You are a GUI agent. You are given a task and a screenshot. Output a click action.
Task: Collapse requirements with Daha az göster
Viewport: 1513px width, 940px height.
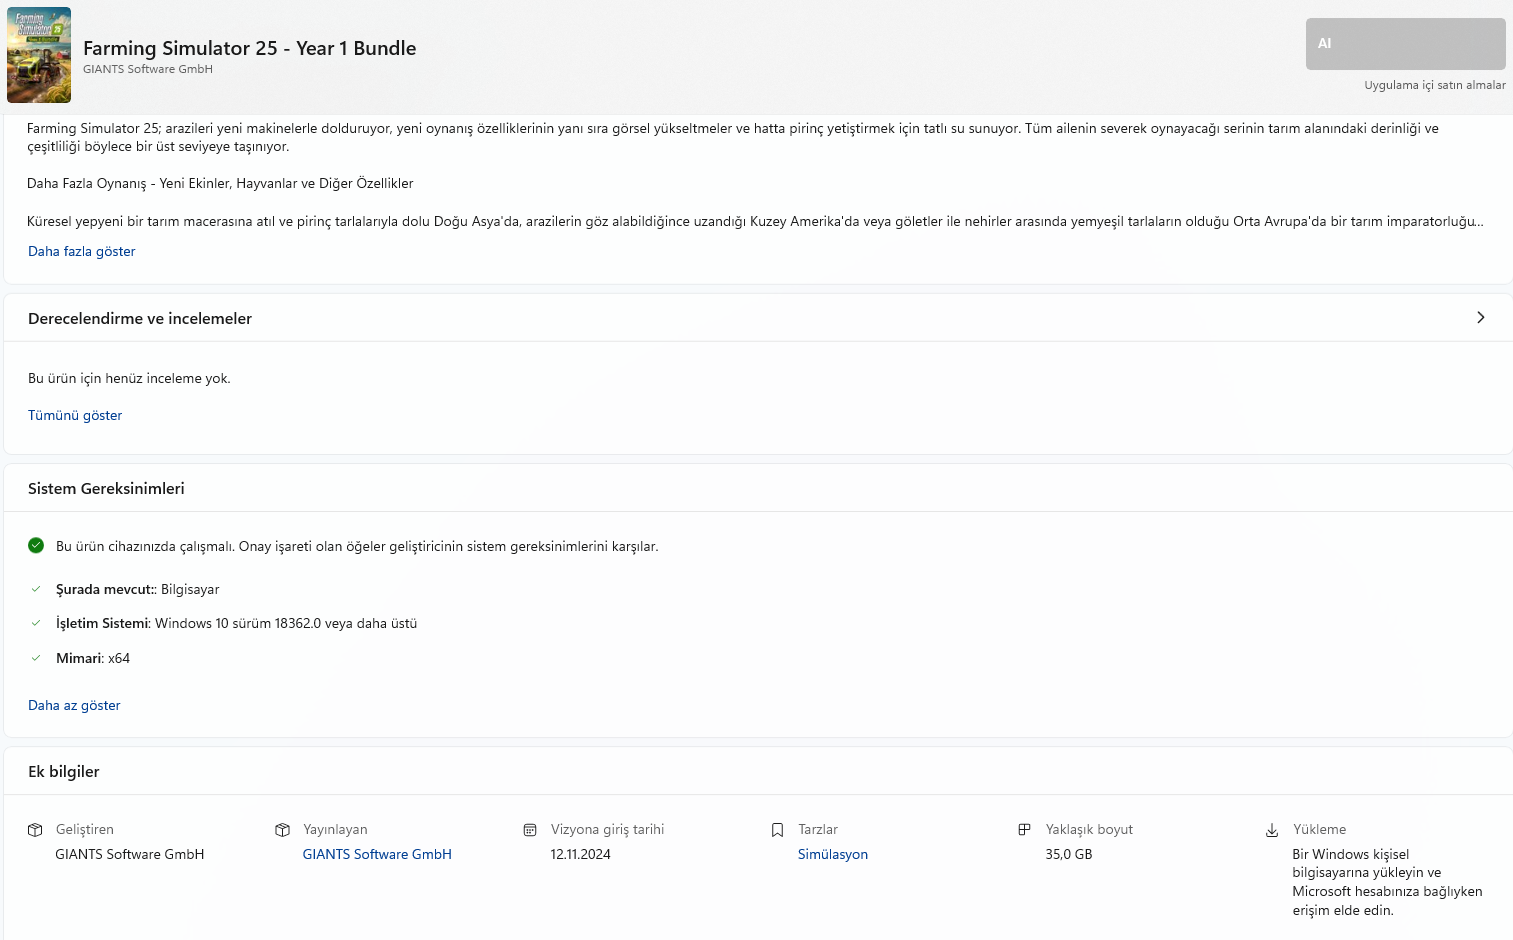point(74,706)
